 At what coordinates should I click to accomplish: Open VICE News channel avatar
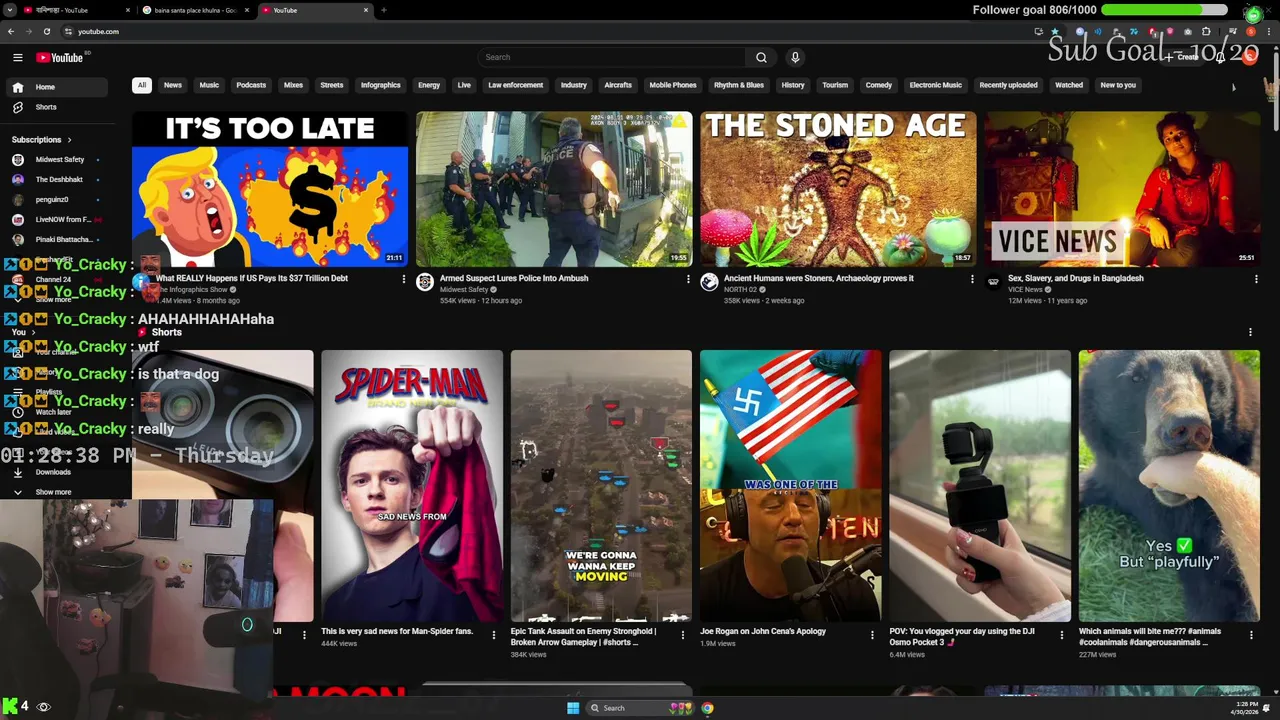point(993,283)
